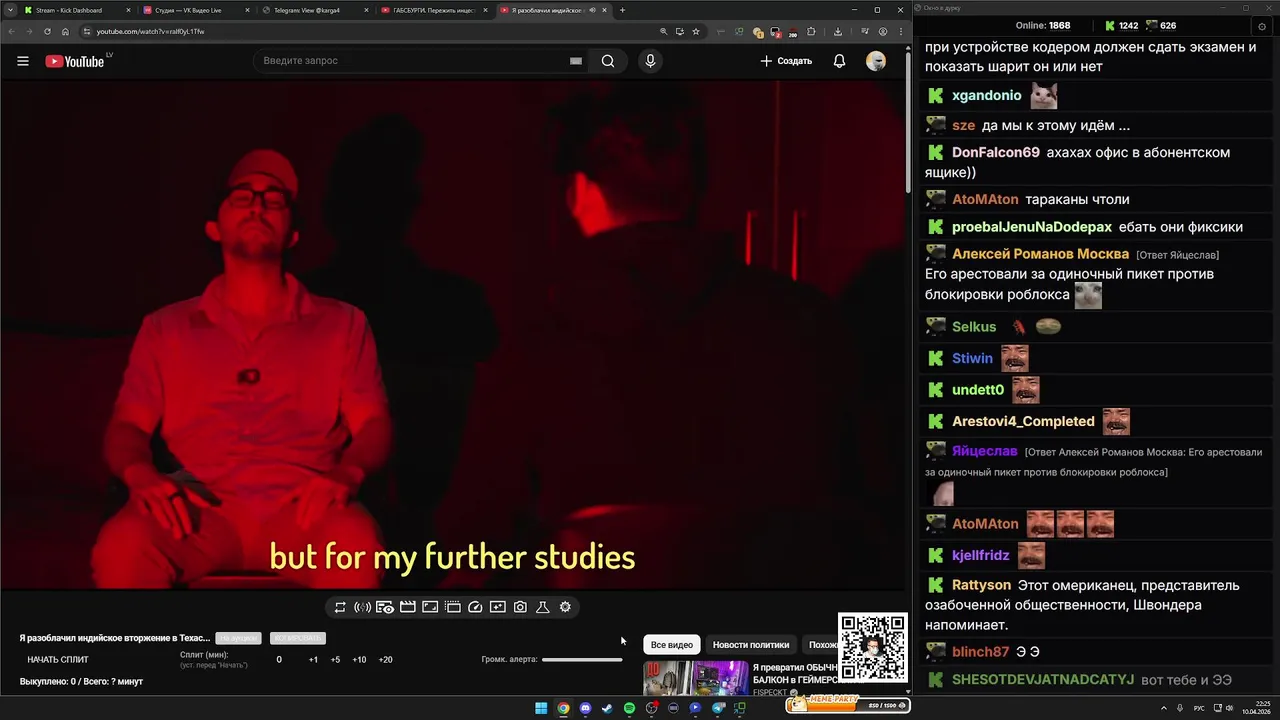Click the На аукцион button
Image resolution: width=1280 pixels, height=720 pixels.
[x=238, y=638]
